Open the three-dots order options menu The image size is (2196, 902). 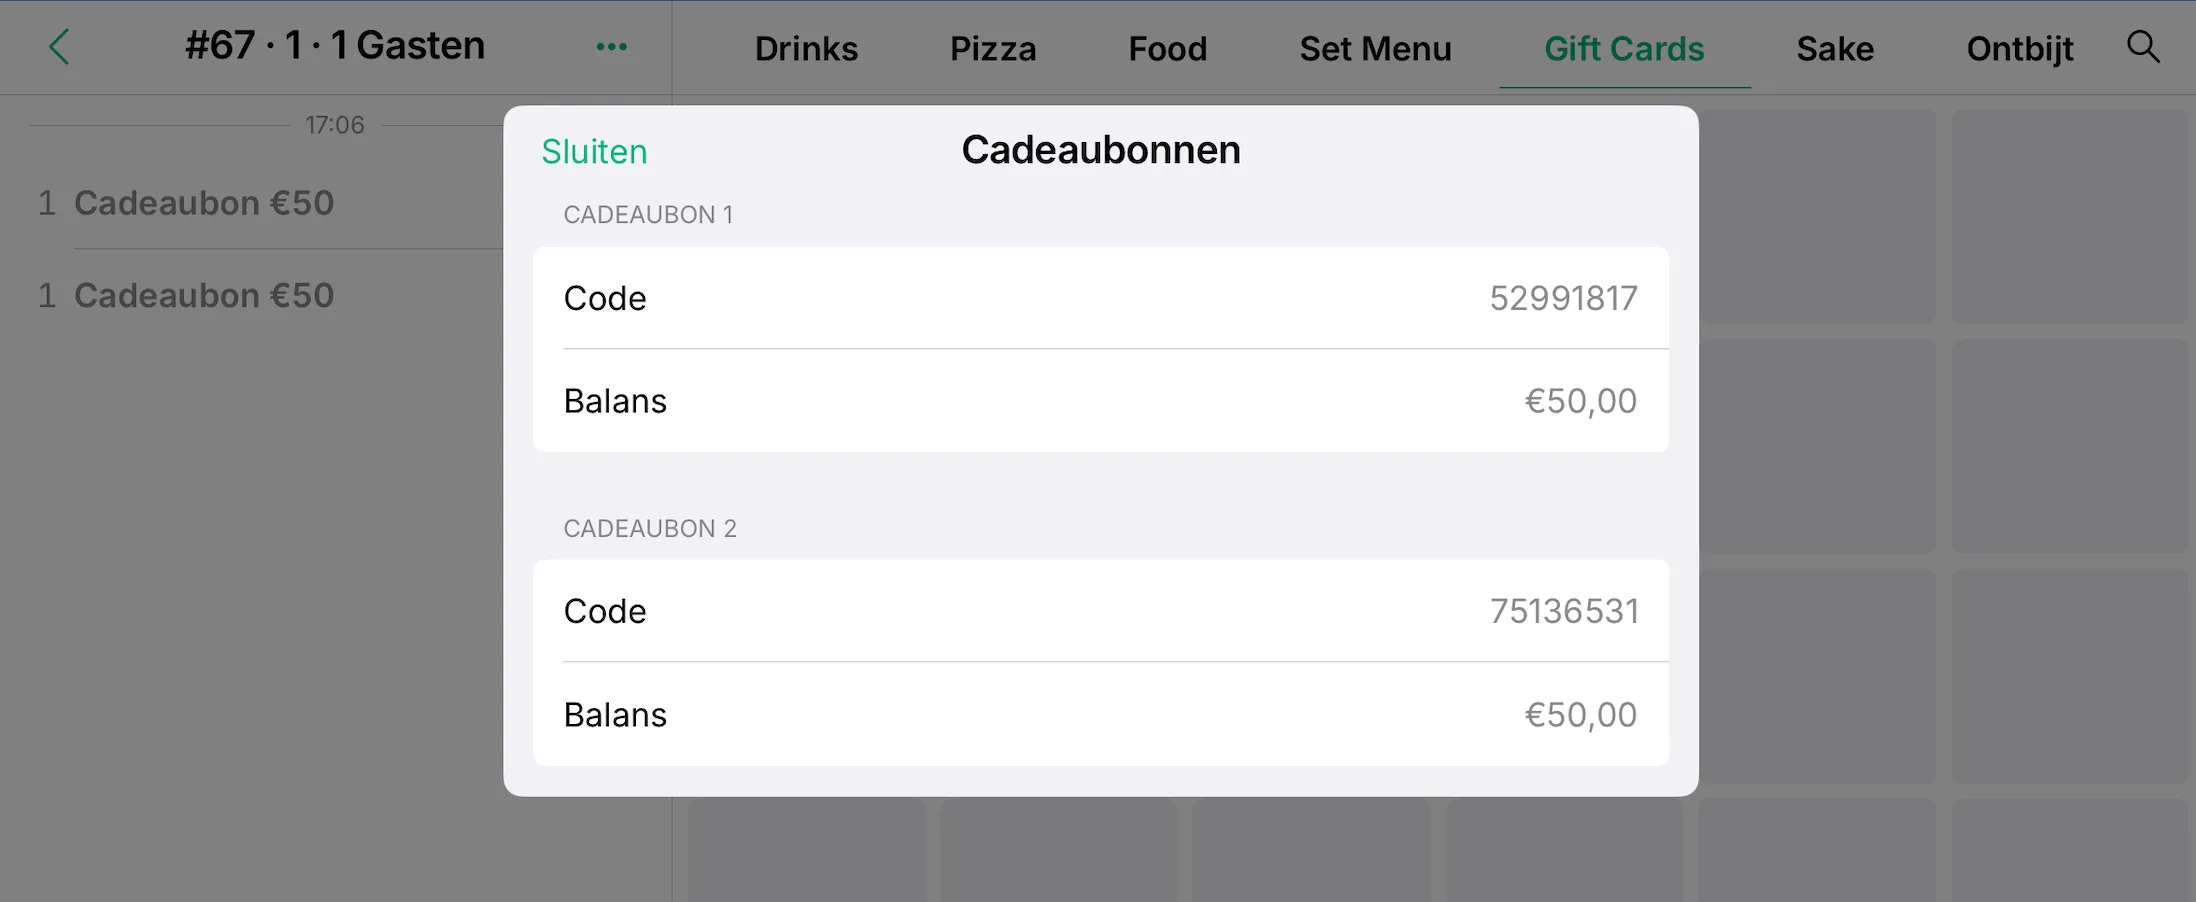611,47
